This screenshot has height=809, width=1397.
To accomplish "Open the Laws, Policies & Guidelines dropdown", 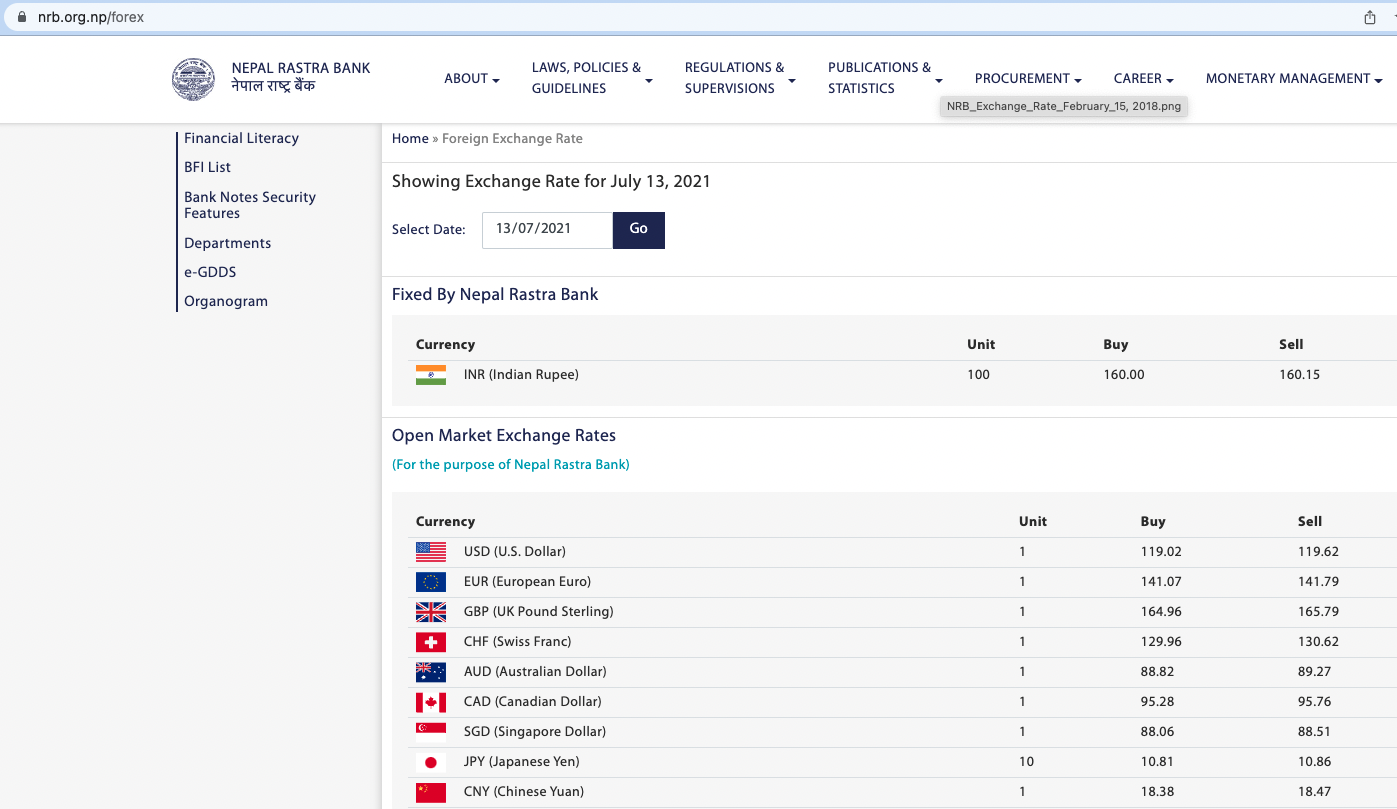I will point(591,79).
